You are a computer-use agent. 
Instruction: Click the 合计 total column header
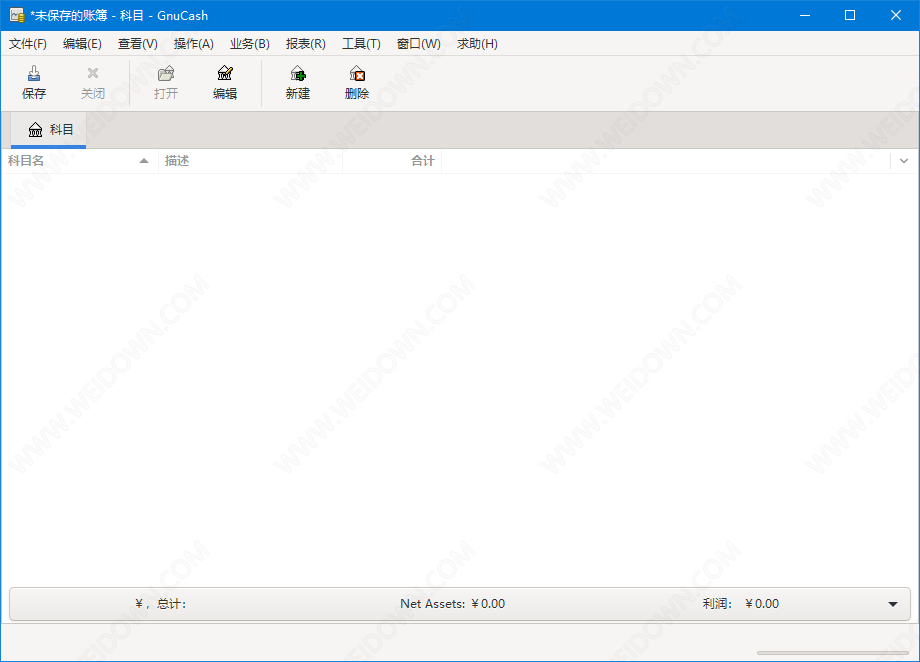click(392, 161)
